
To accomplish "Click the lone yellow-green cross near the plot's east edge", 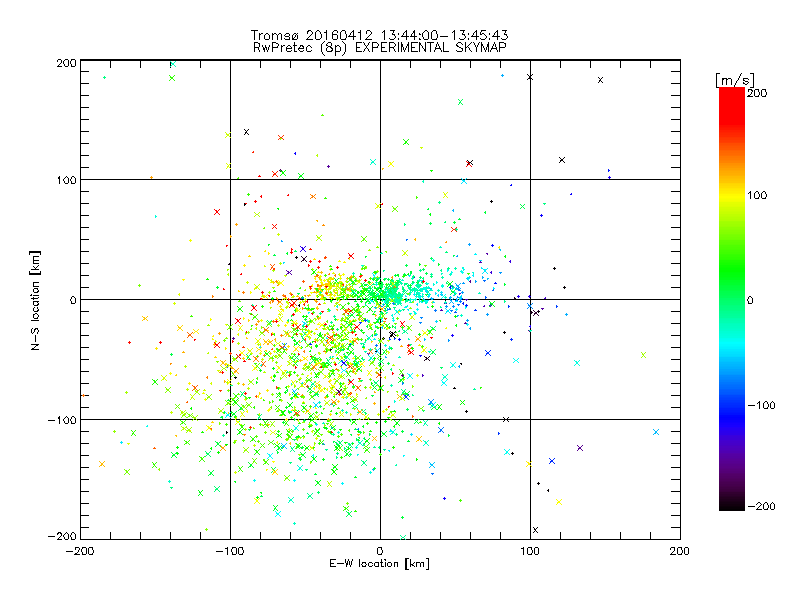I will 643,355.
